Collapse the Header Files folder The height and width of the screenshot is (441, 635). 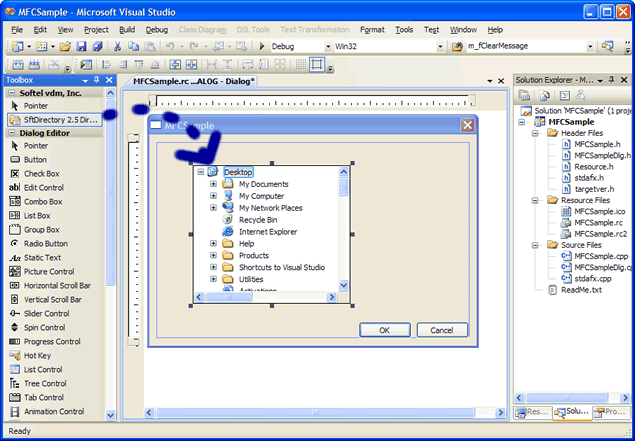tap(536, 132)
